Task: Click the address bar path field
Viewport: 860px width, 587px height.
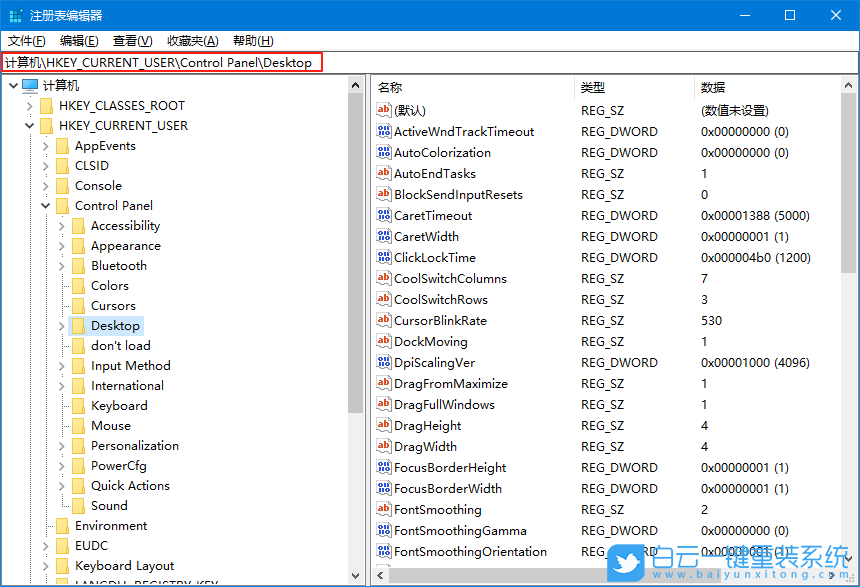Action: pos(200,62)
